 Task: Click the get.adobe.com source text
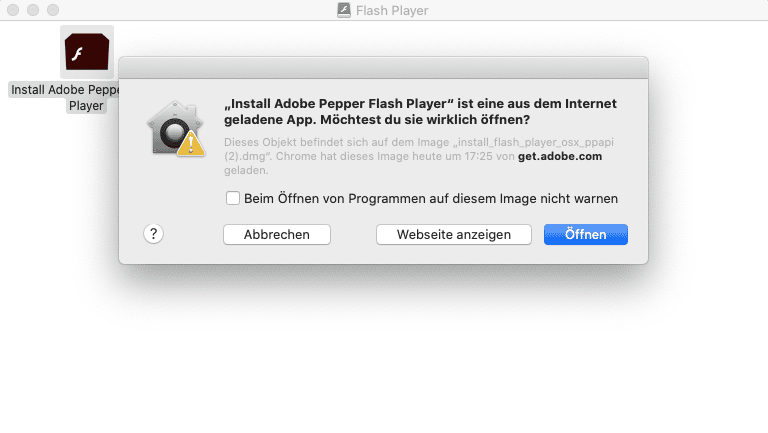[x=560, y=156]
